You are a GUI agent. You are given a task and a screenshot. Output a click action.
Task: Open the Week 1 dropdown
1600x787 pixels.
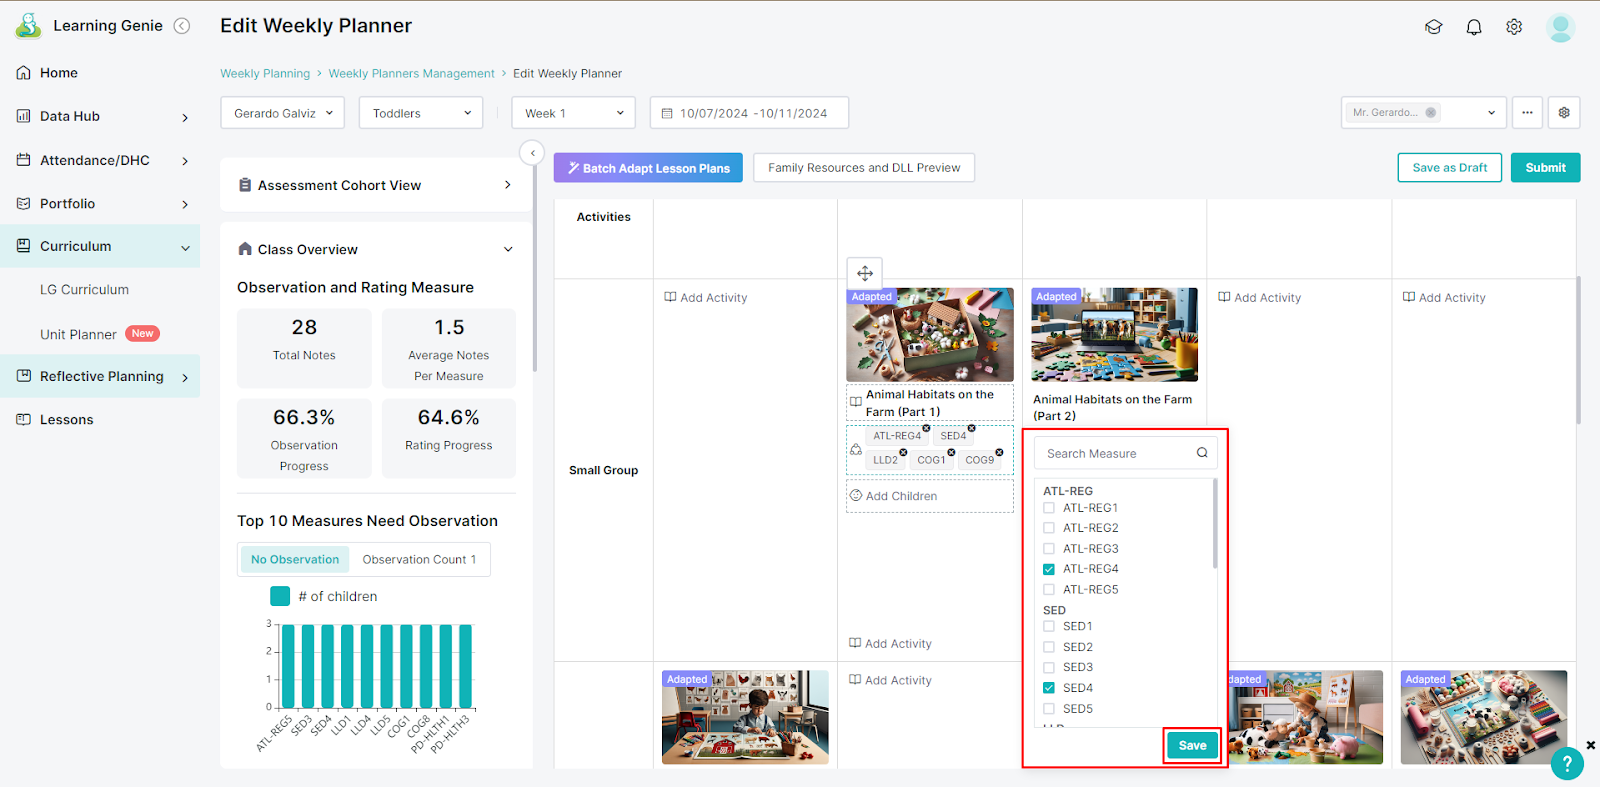pyautogui.click(x=574, y=113)
